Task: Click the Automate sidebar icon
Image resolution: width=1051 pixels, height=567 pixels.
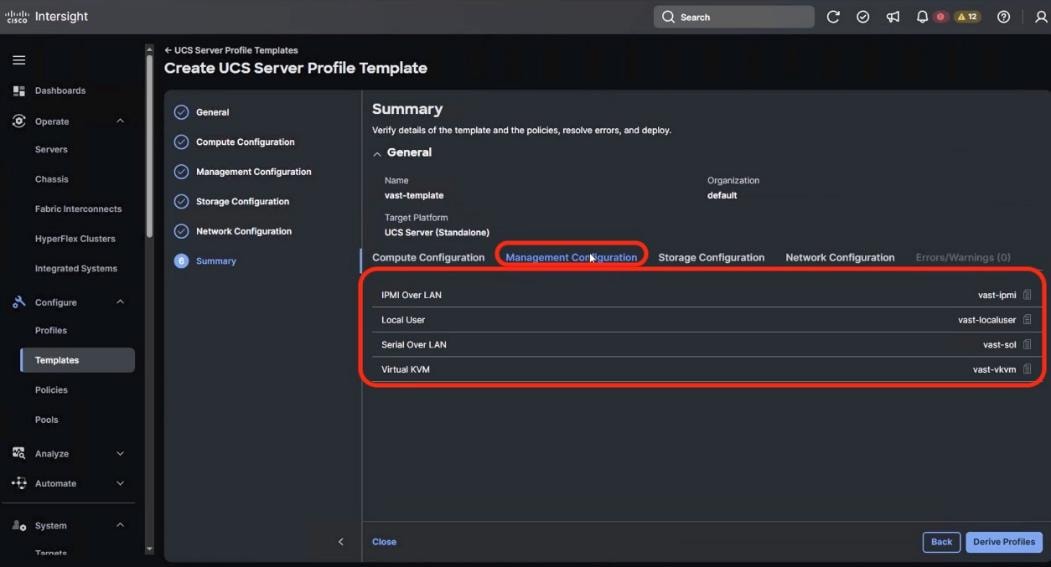Action: pos(19,483)
